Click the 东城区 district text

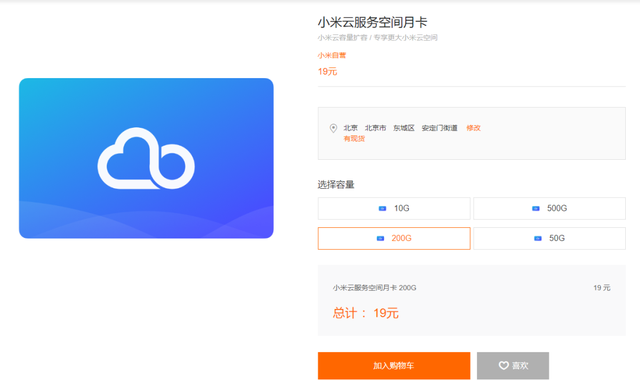click(x=404, y=128)
